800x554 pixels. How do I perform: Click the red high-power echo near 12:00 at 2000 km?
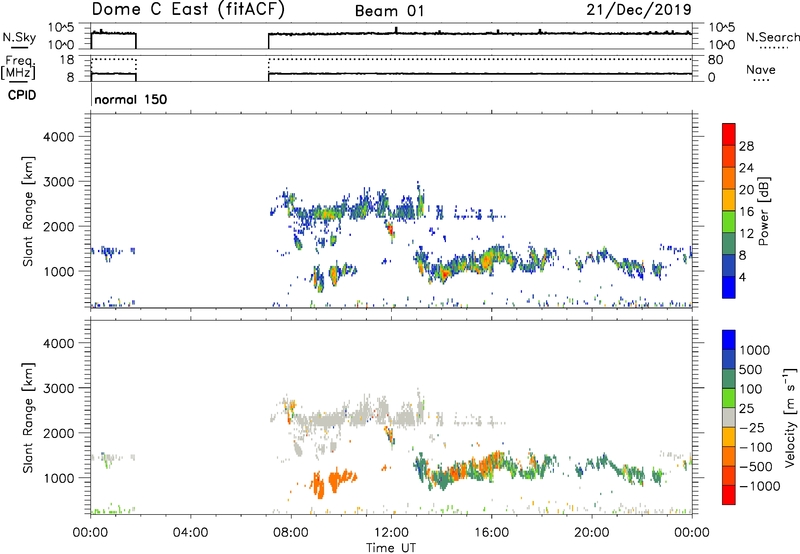click(x=390, y=230)
